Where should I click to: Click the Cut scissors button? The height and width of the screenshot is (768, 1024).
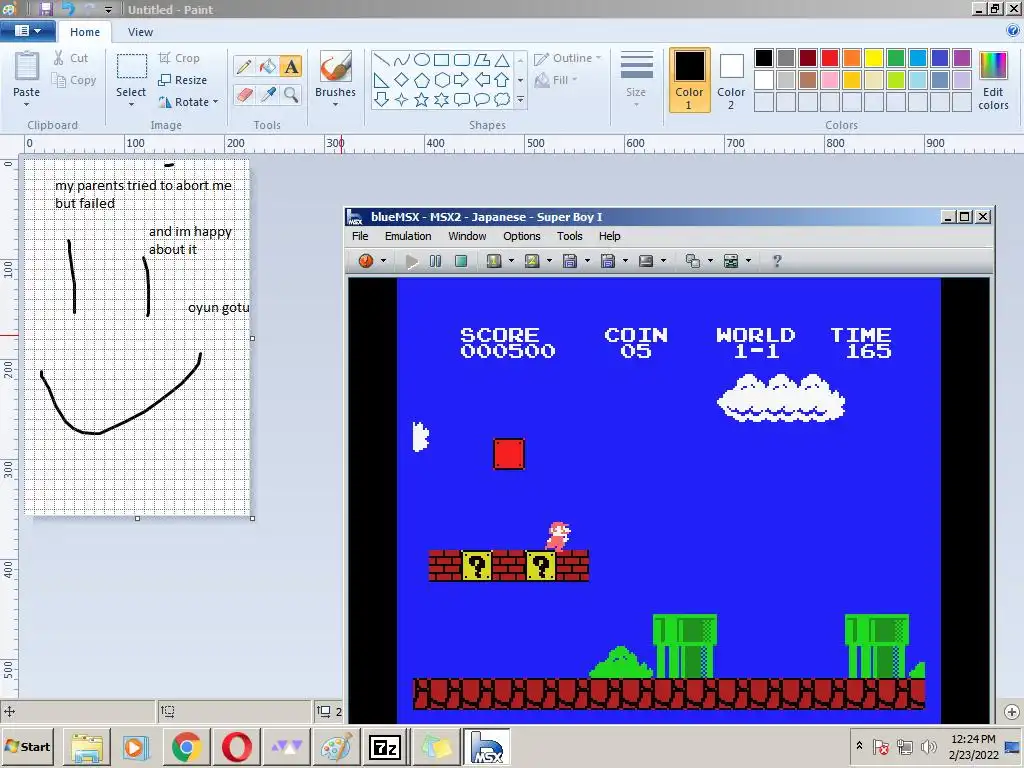(x=71, y=58)
